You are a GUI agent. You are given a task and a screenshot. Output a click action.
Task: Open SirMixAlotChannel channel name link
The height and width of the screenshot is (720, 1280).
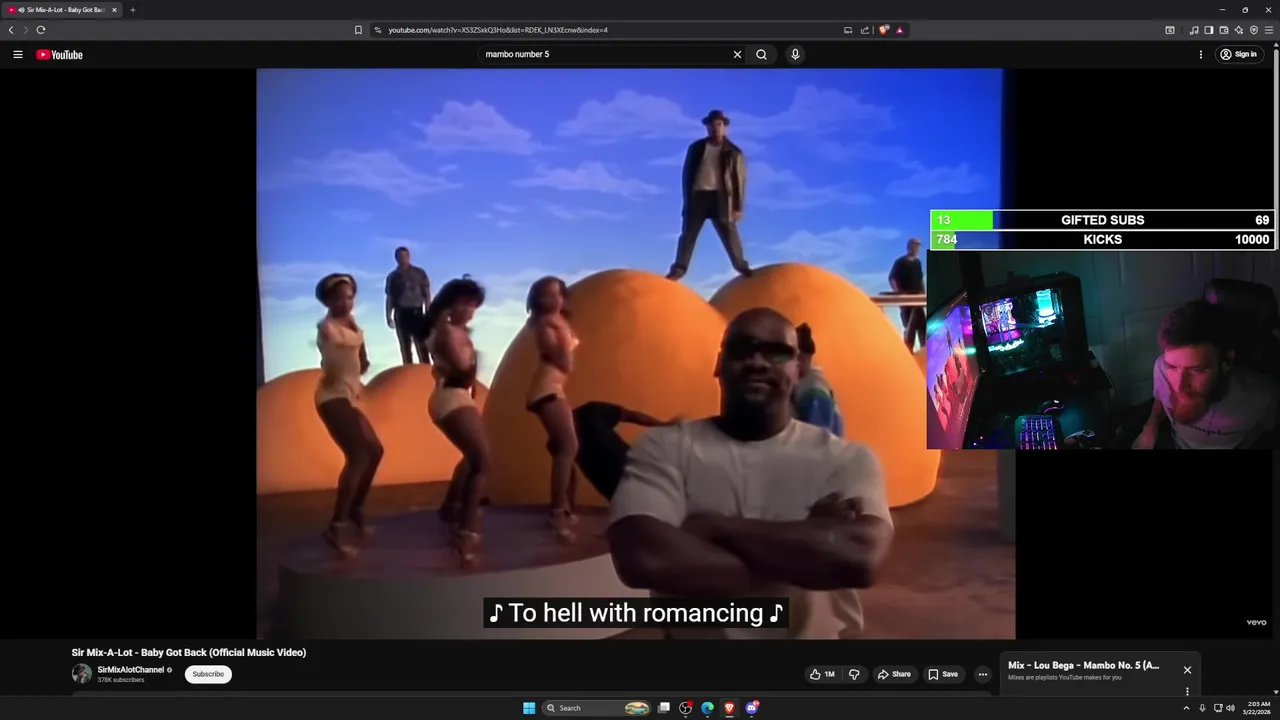(131, 670)
